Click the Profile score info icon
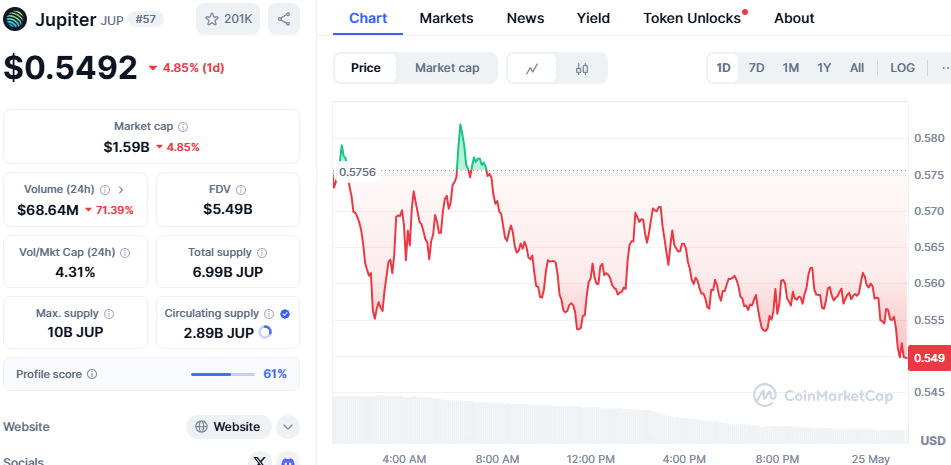 tap(92, 374)
